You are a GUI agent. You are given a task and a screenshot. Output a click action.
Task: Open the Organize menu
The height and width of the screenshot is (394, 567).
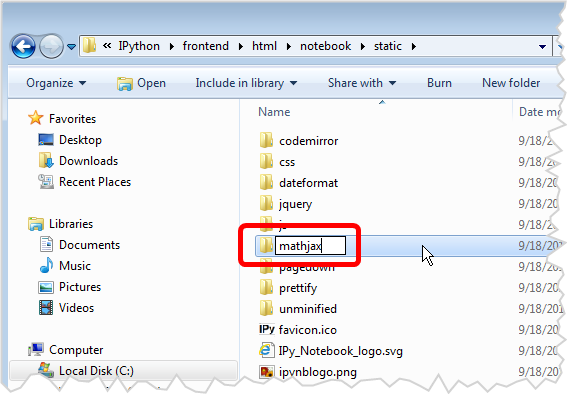click(56, 83)
